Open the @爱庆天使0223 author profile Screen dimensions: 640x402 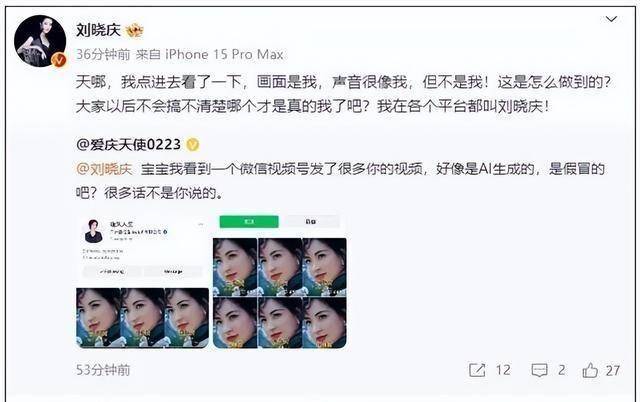tap(128, 144)
